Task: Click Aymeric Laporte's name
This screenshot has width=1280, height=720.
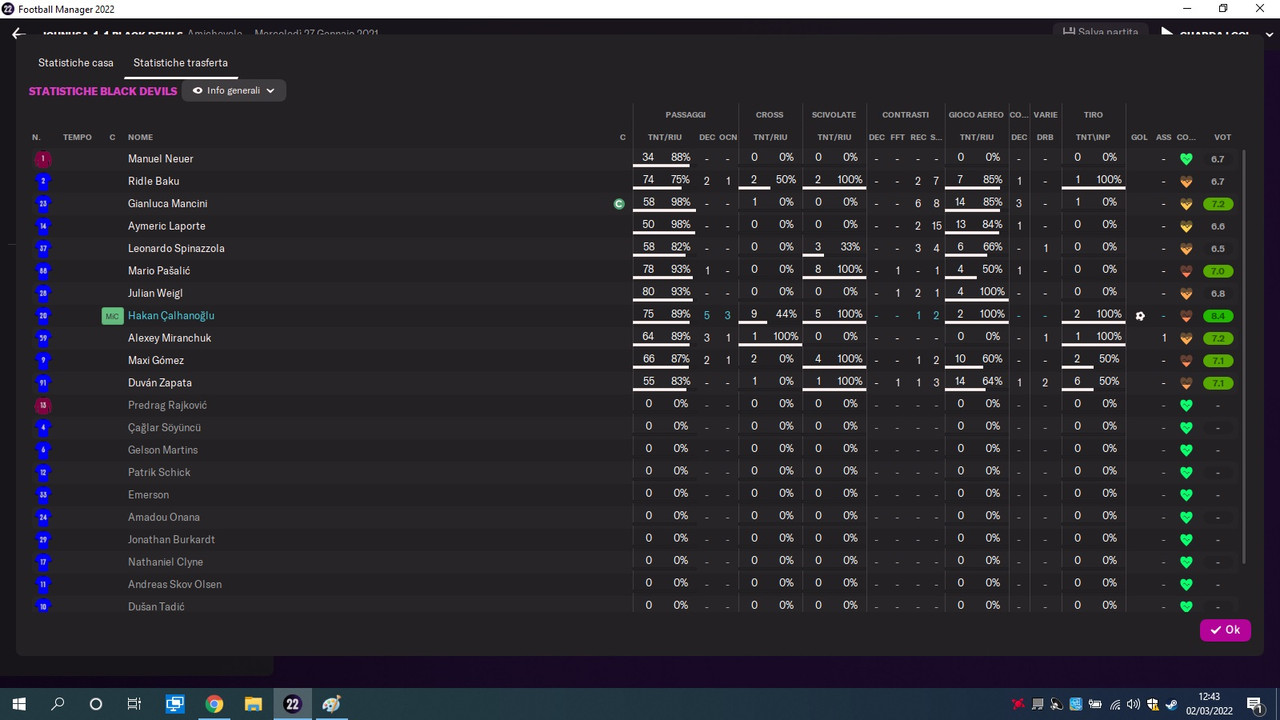Action: [167, 227]
